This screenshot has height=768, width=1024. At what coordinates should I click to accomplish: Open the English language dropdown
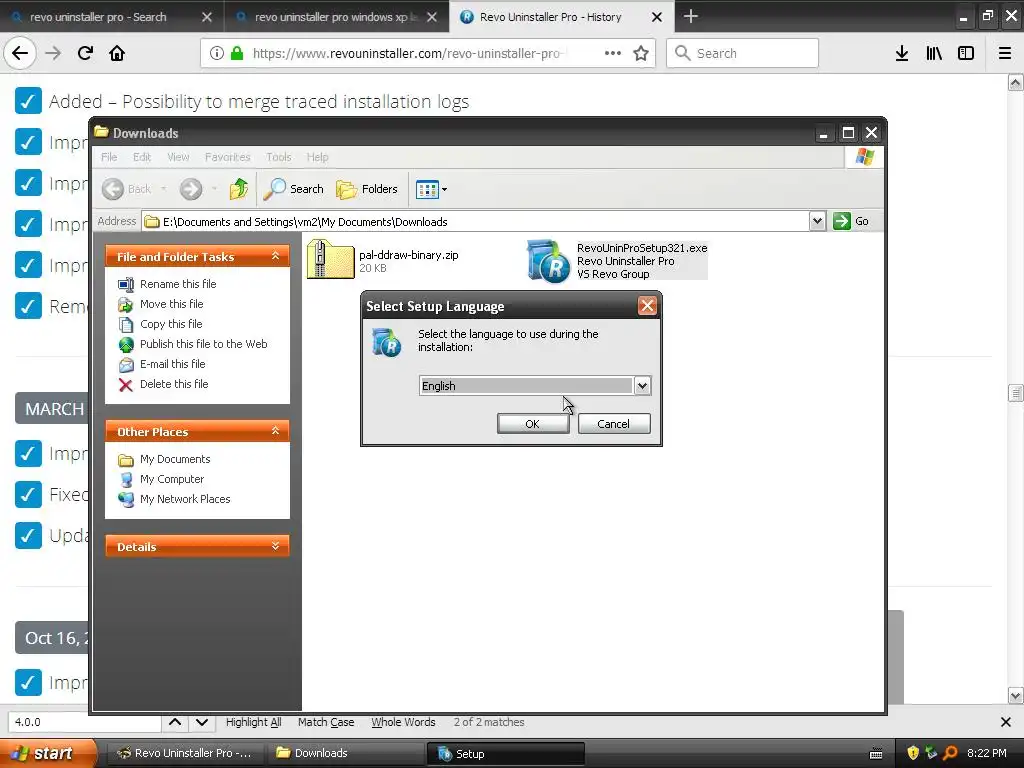click(642, 386)
